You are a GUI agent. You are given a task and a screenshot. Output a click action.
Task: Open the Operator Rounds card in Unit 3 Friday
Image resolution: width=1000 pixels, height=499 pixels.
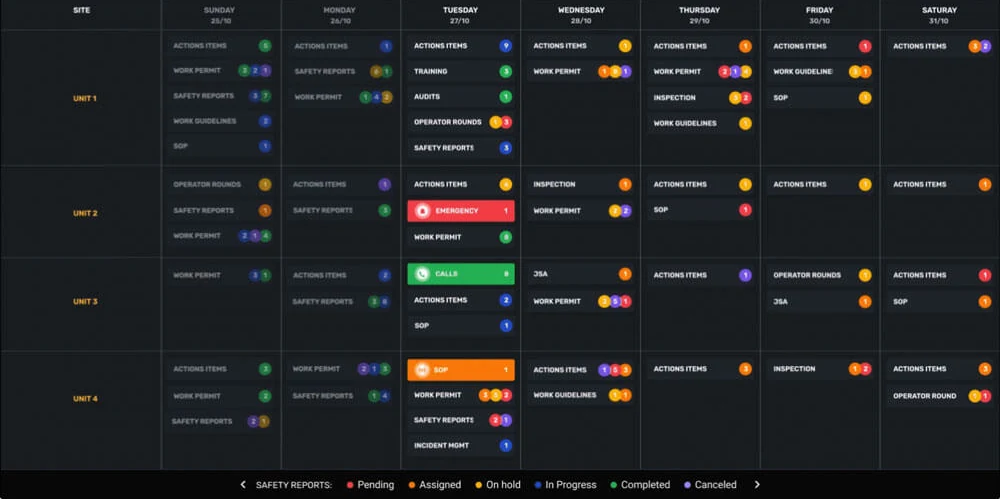(x=821, y=275)
